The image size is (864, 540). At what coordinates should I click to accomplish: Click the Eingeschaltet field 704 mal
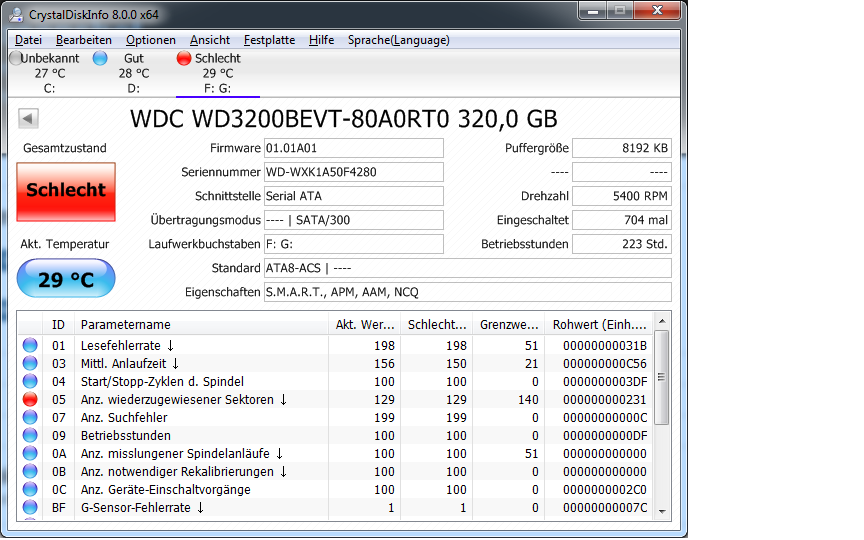point(622,220)
